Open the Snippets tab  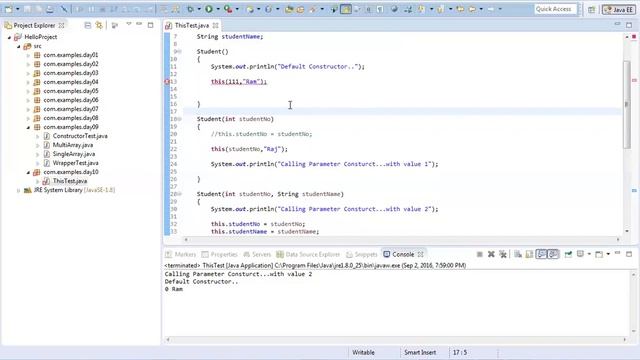362,254
